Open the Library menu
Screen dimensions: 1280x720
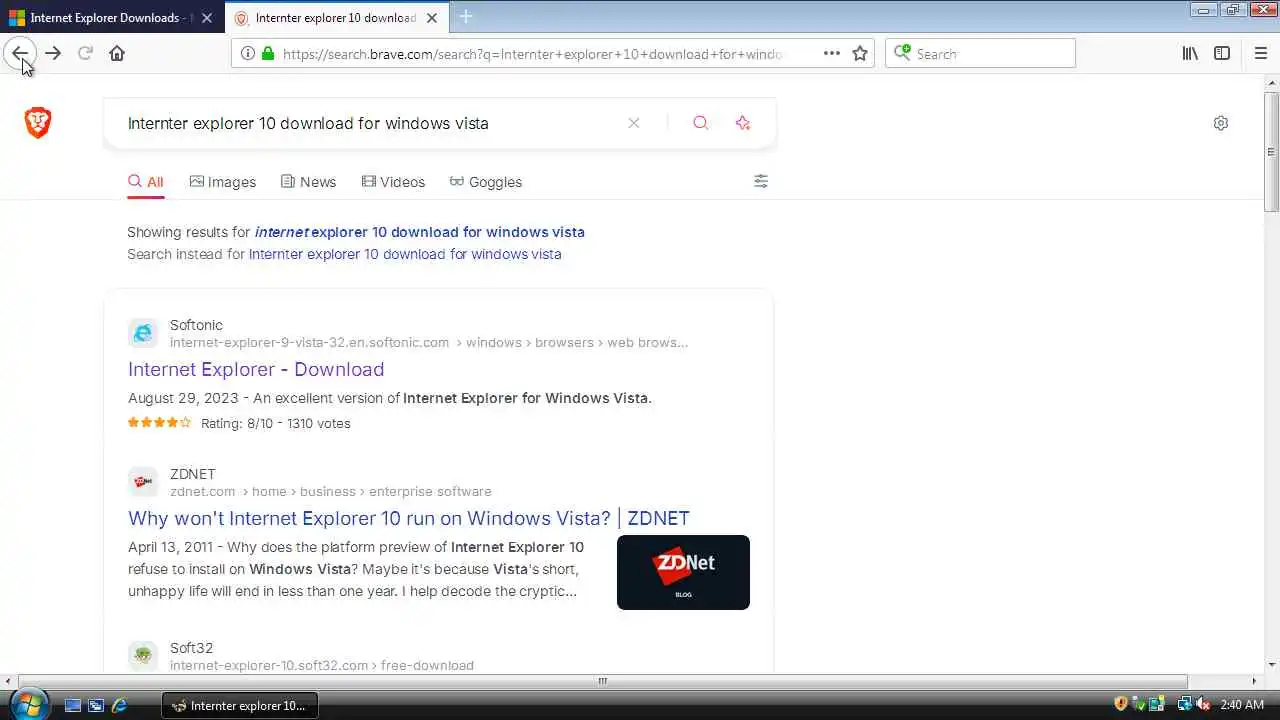(x=1190, y=54)
